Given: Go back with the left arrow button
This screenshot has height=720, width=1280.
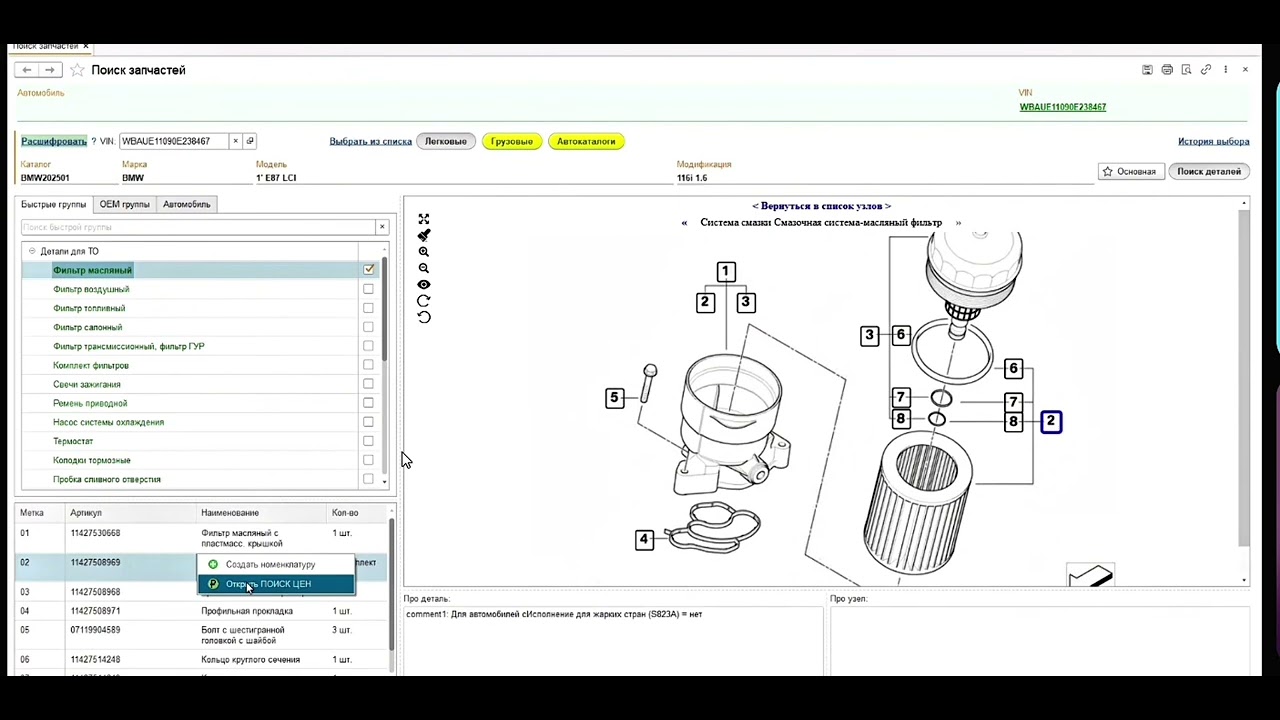Looking at the screenshot, I should pos(27,70).
